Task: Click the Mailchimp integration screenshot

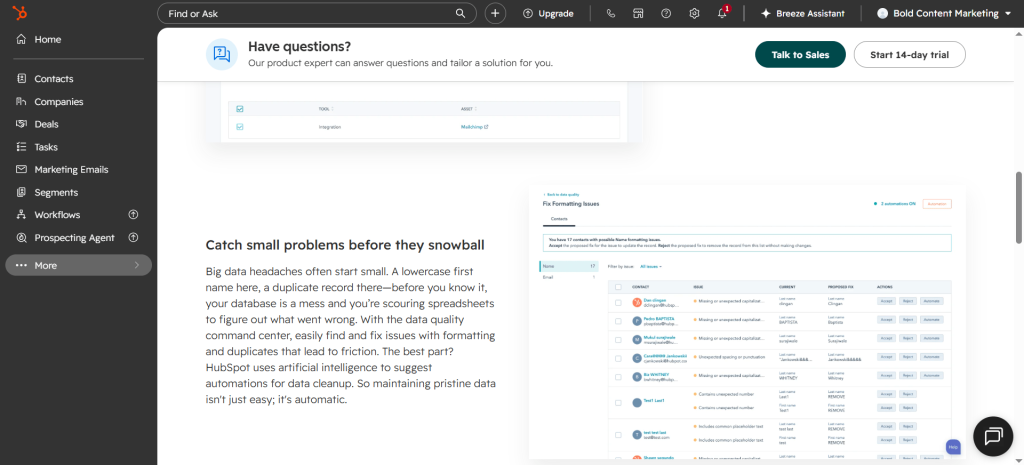Action: point(424,112)
